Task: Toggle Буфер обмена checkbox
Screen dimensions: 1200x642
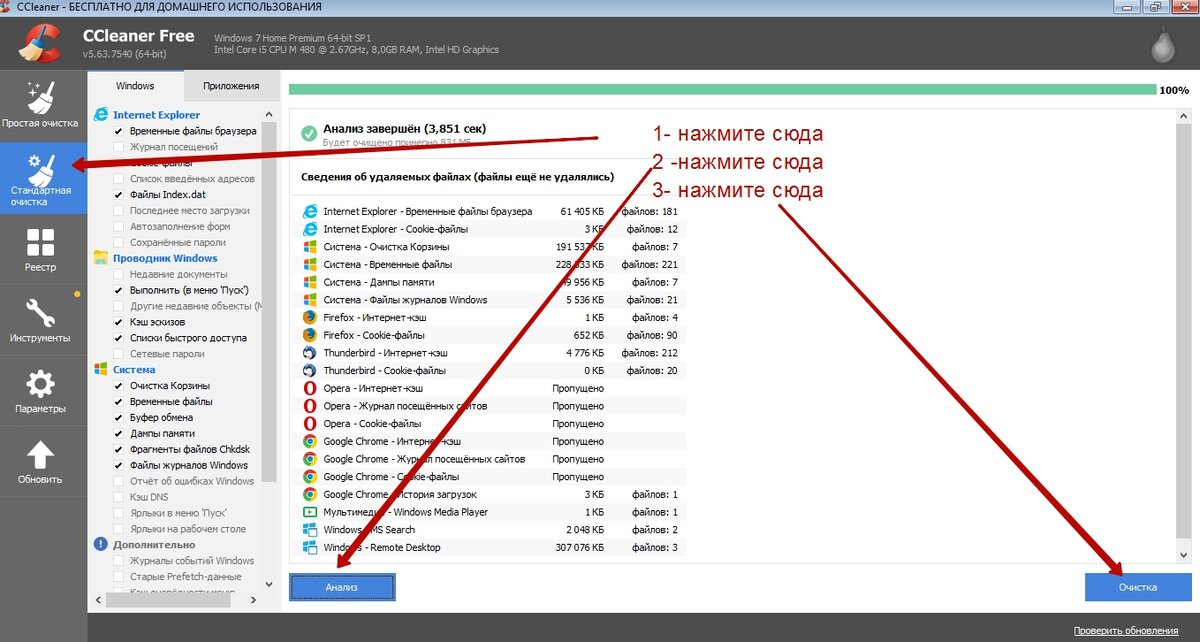Action: (119, 418)
